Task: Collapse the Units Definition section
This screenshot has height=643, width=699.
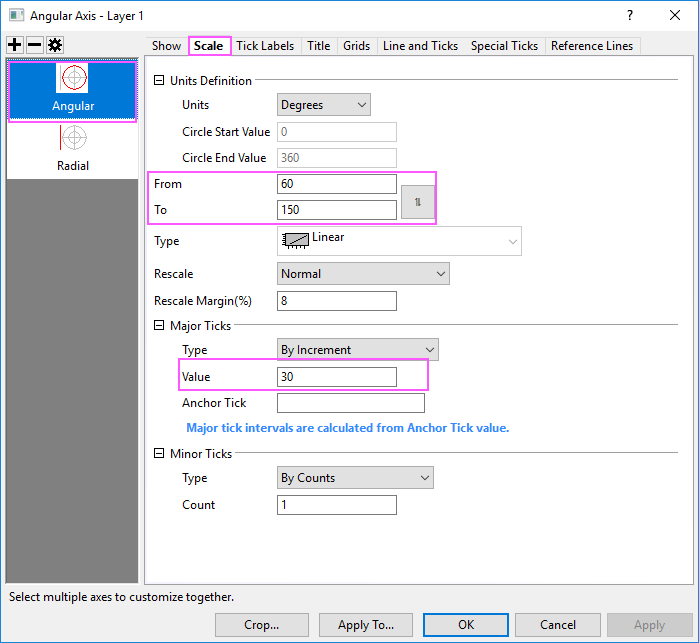Action: tap(160, 81)
